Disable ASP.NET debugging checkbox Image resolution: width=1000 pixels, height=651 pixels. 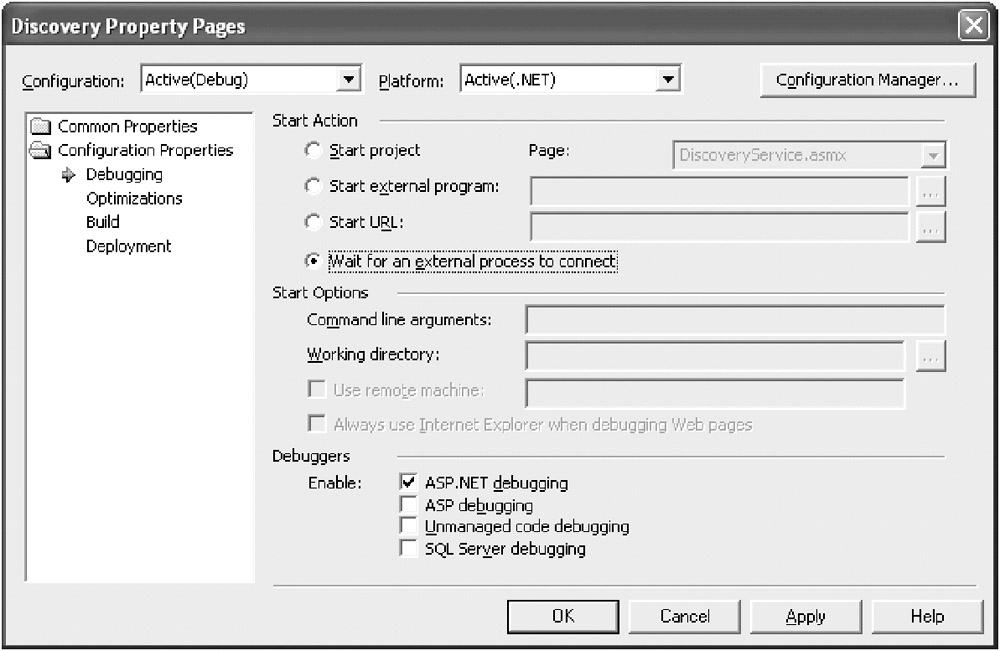(408, 483)
